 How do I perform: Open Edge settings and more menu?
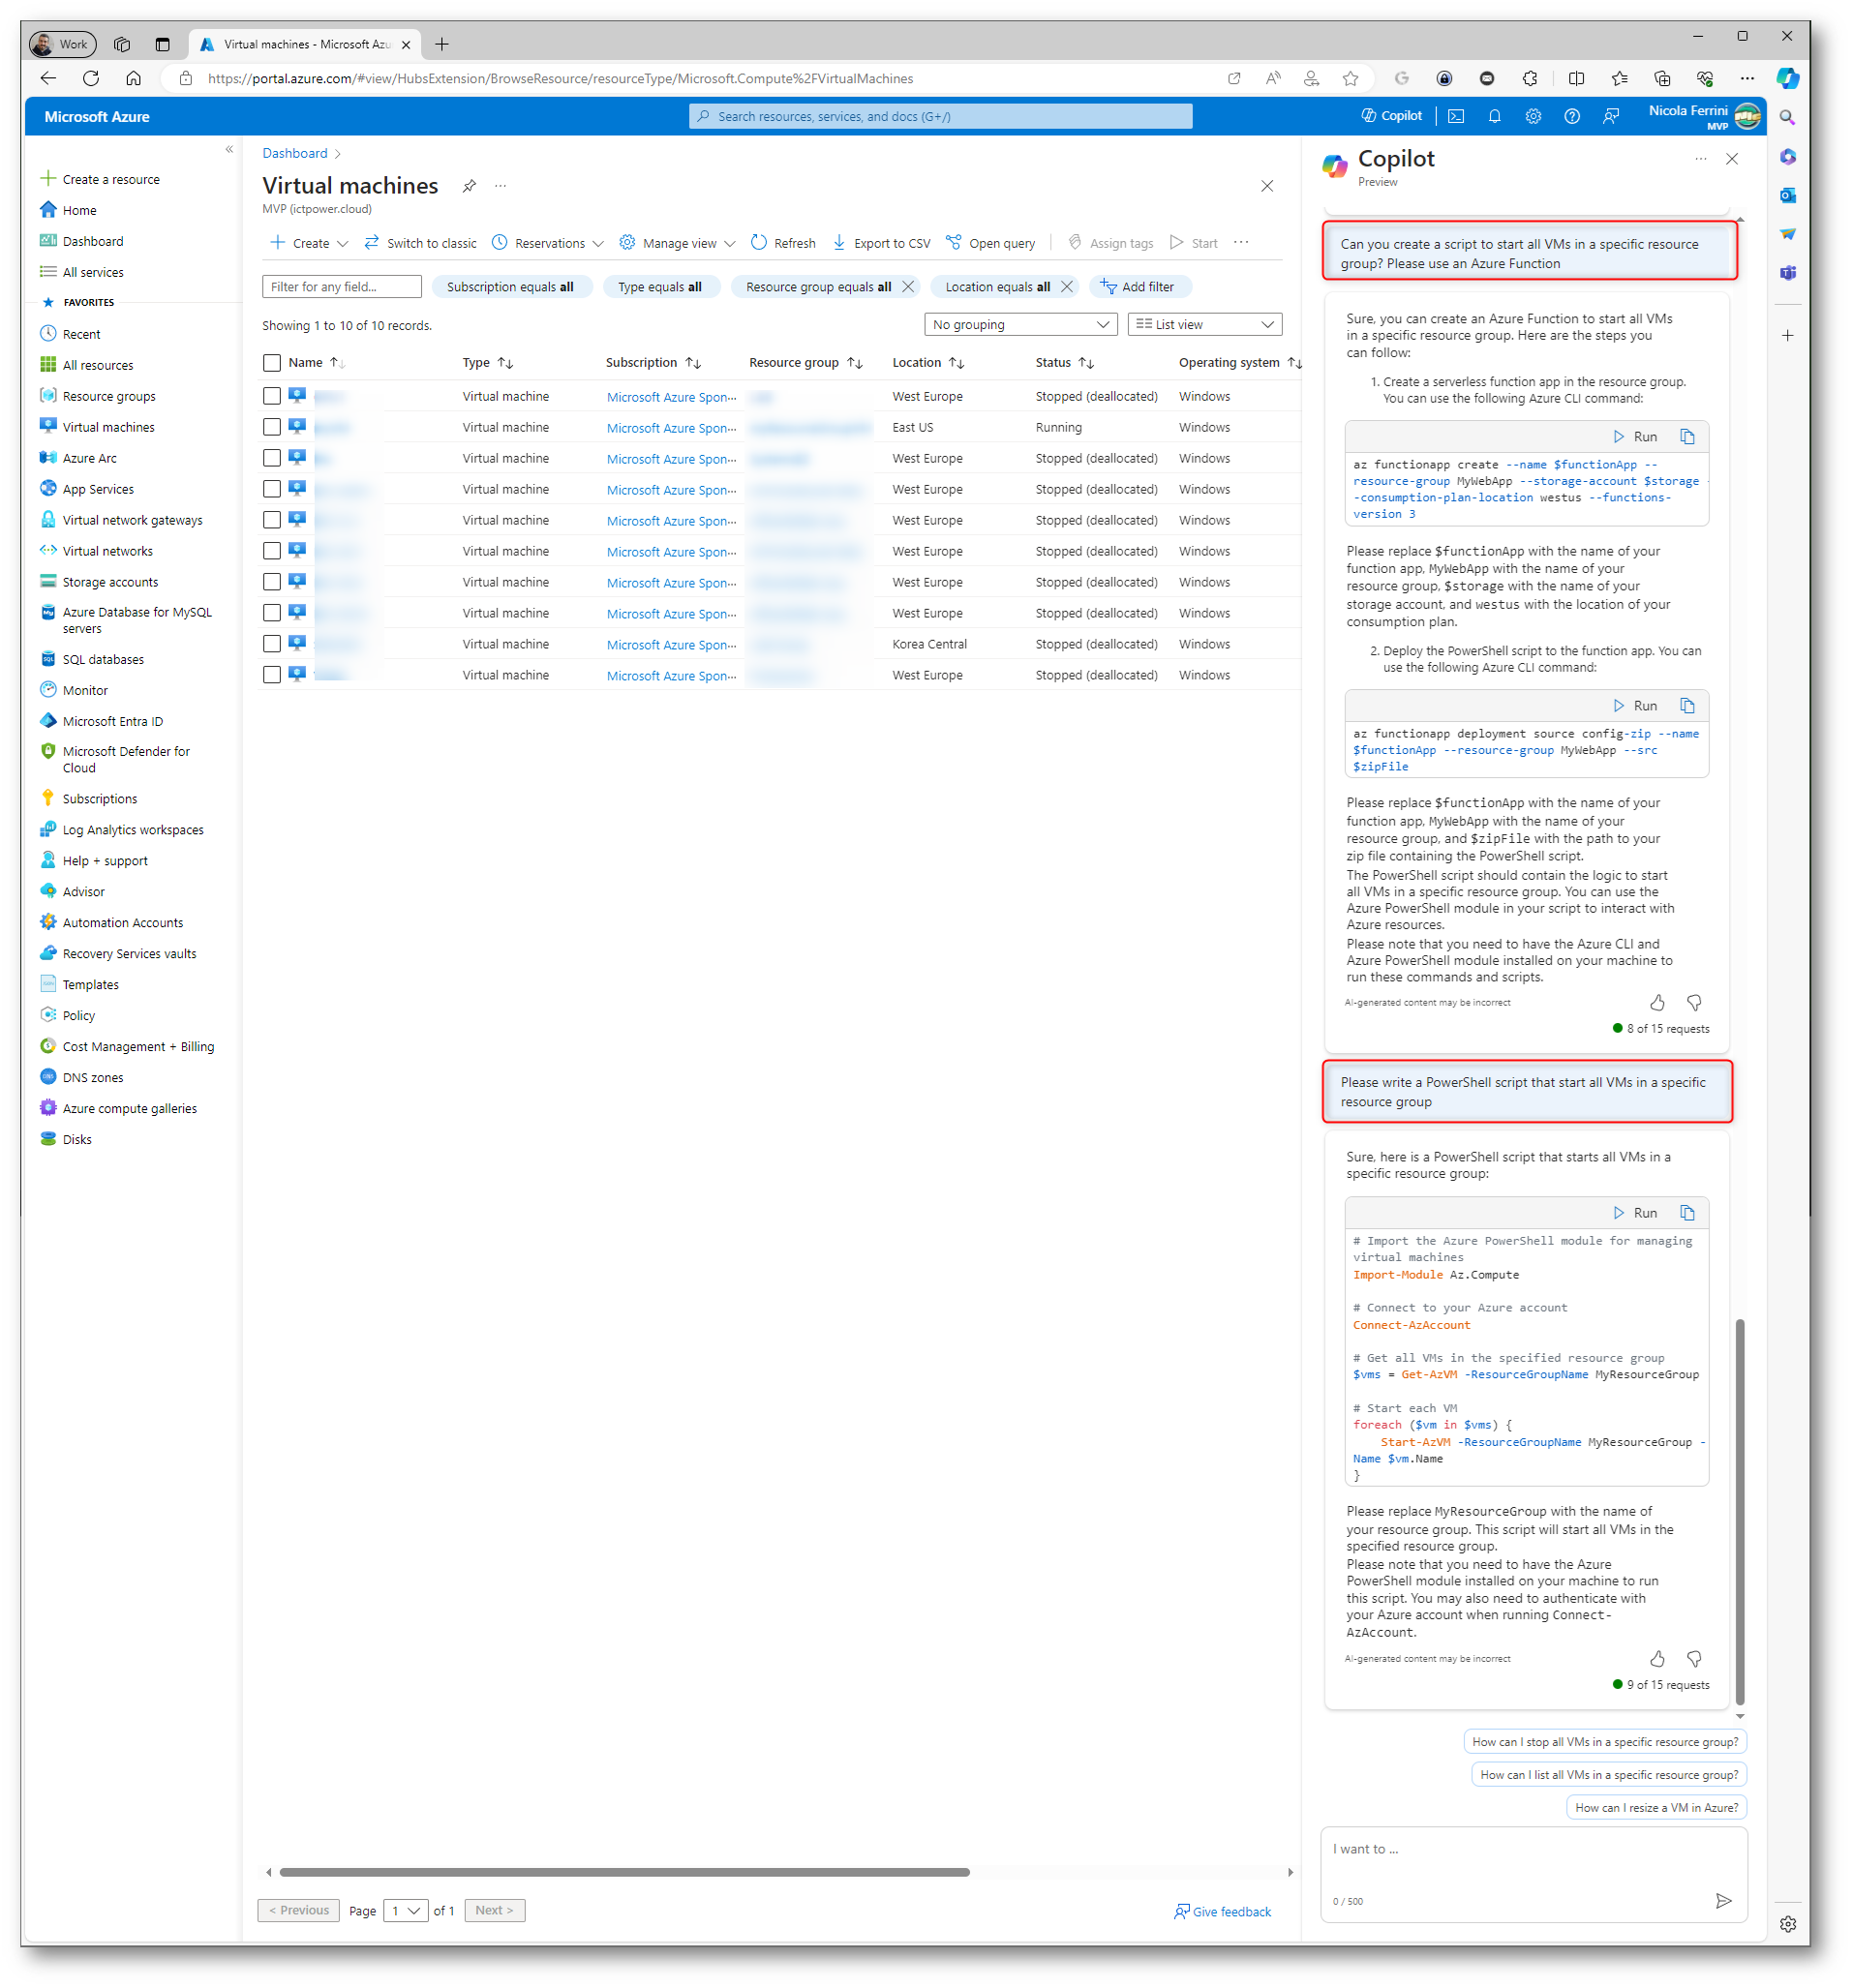click(1747, 78)
